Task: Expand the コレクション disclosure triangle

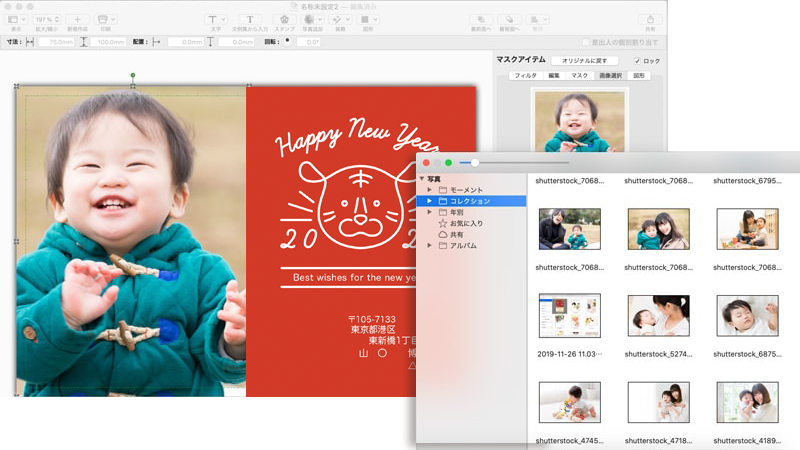Action: click(x=430, y=201)
